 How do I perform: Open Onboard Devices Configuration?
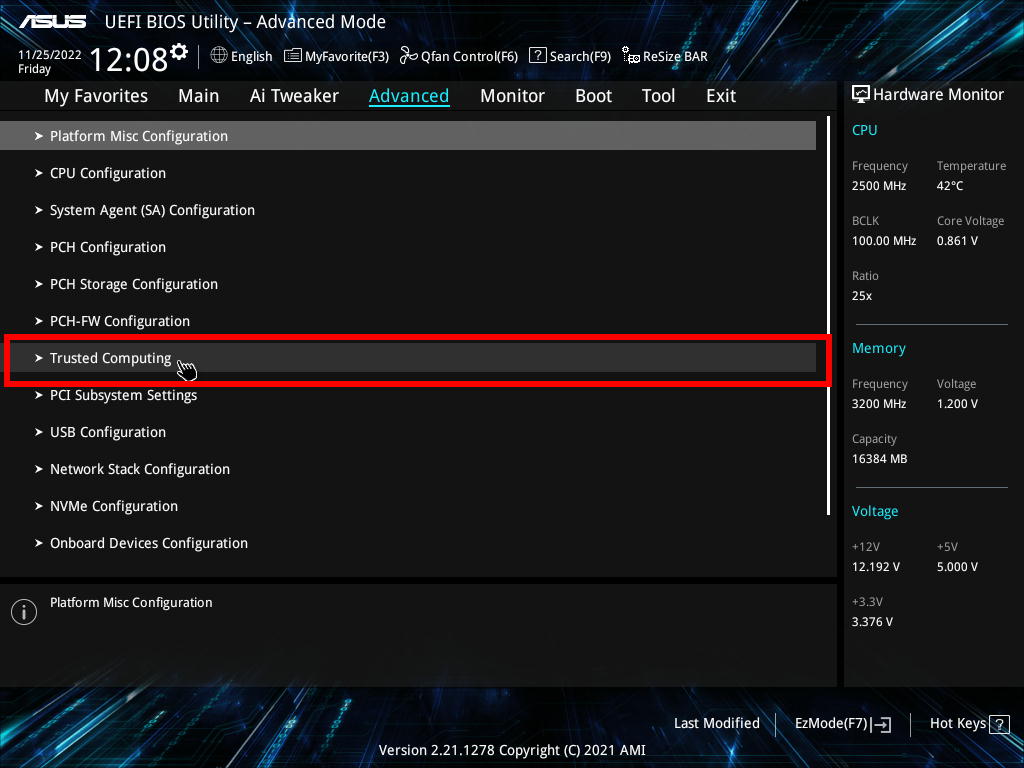point(408,543)
